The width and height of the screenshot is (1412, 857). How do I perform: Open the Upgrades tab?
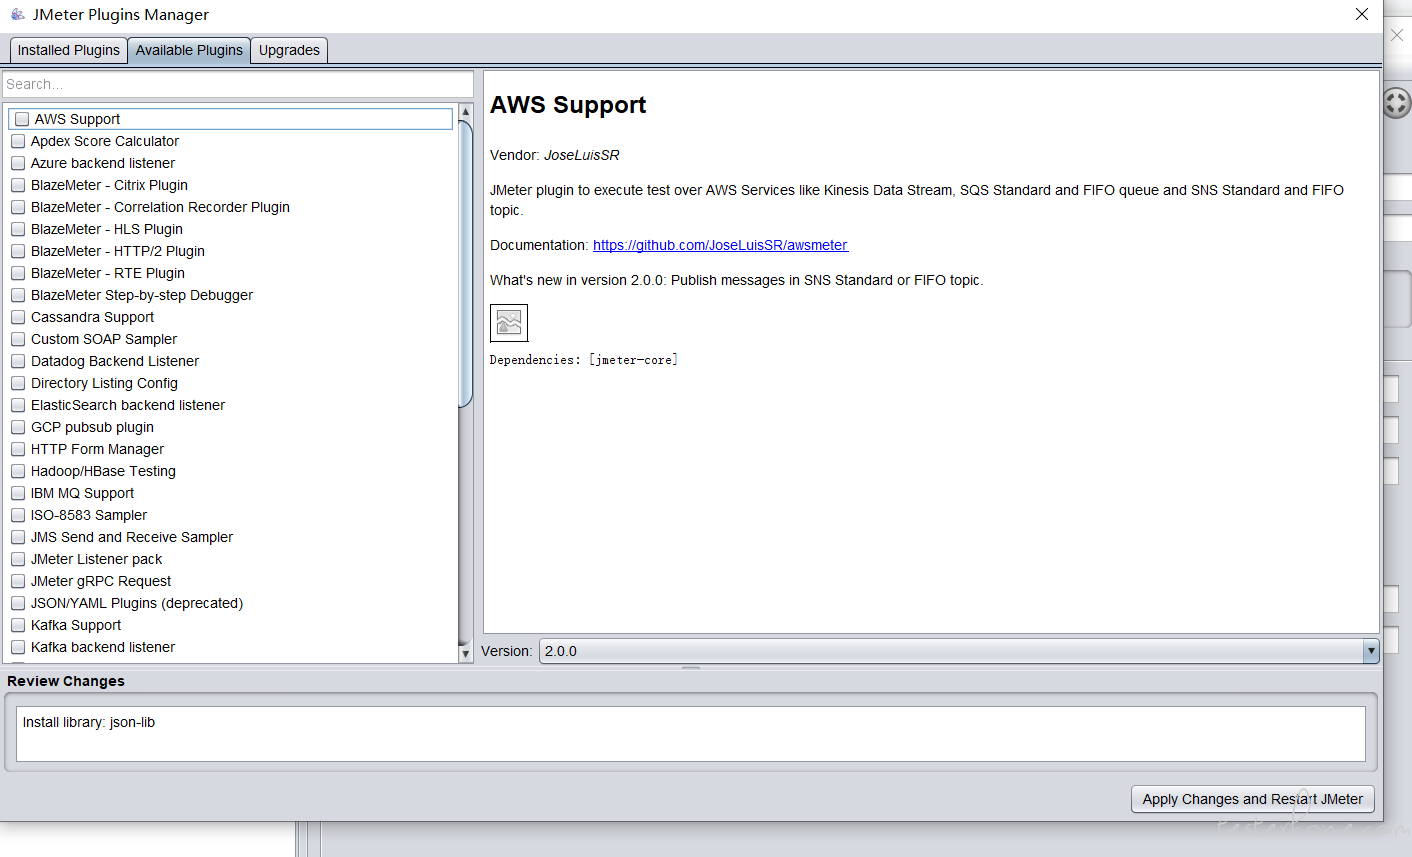(289, 50)
